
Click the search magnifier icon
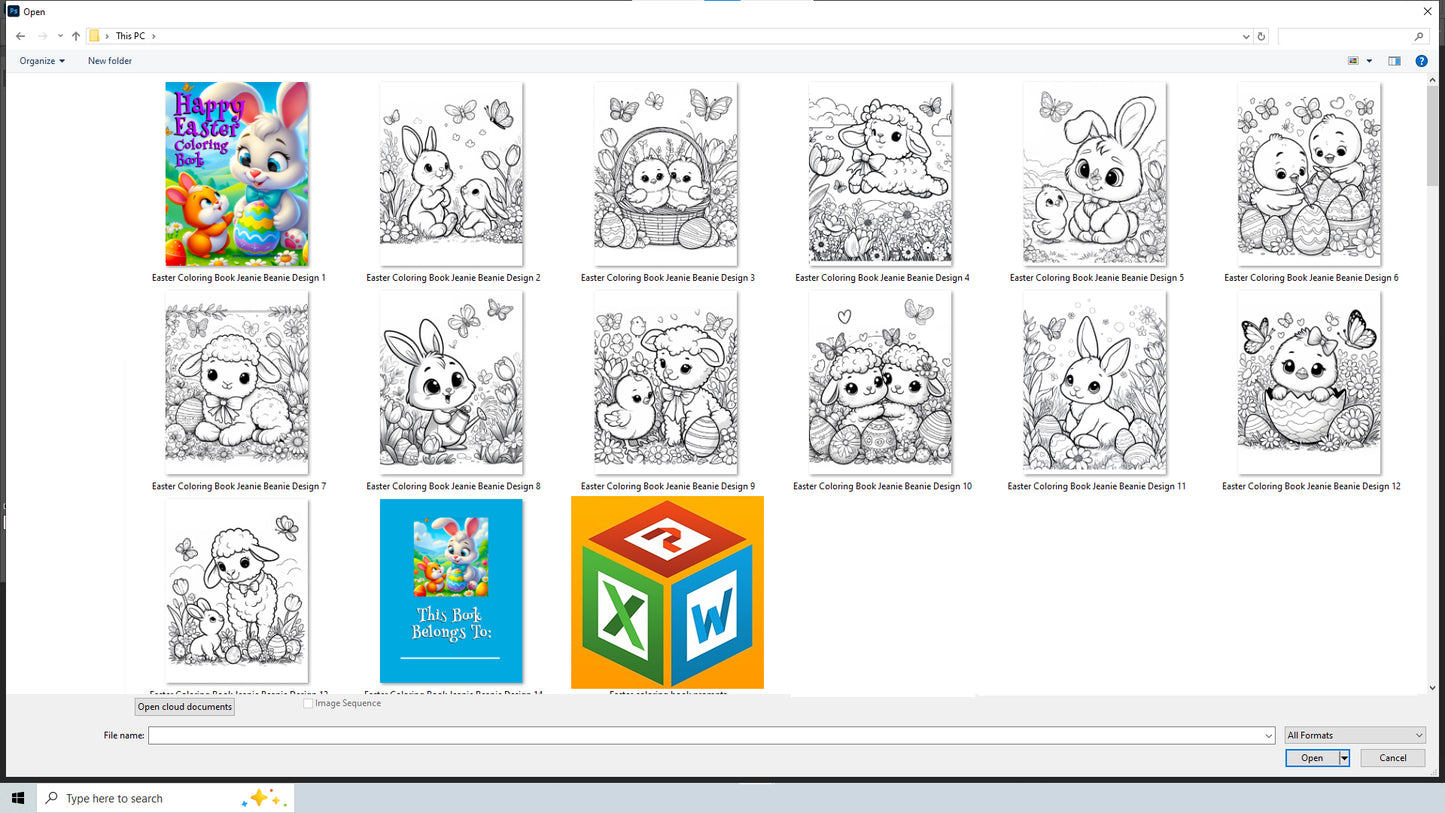point(1418,36)
